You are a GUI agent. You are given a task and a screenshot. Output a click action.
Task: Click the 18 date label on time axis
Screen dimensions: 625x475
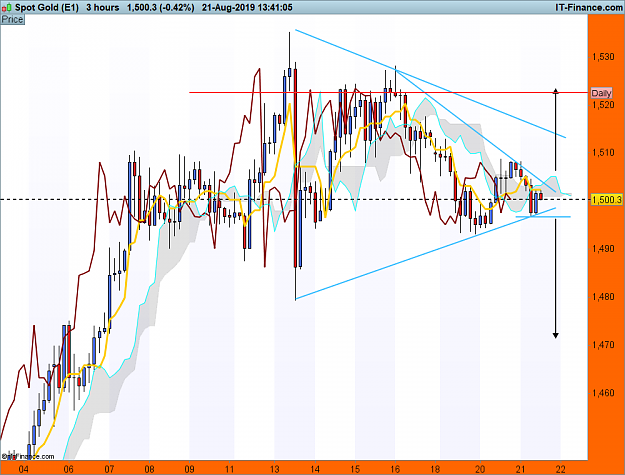pyautogui.click(x=435, y=469)
